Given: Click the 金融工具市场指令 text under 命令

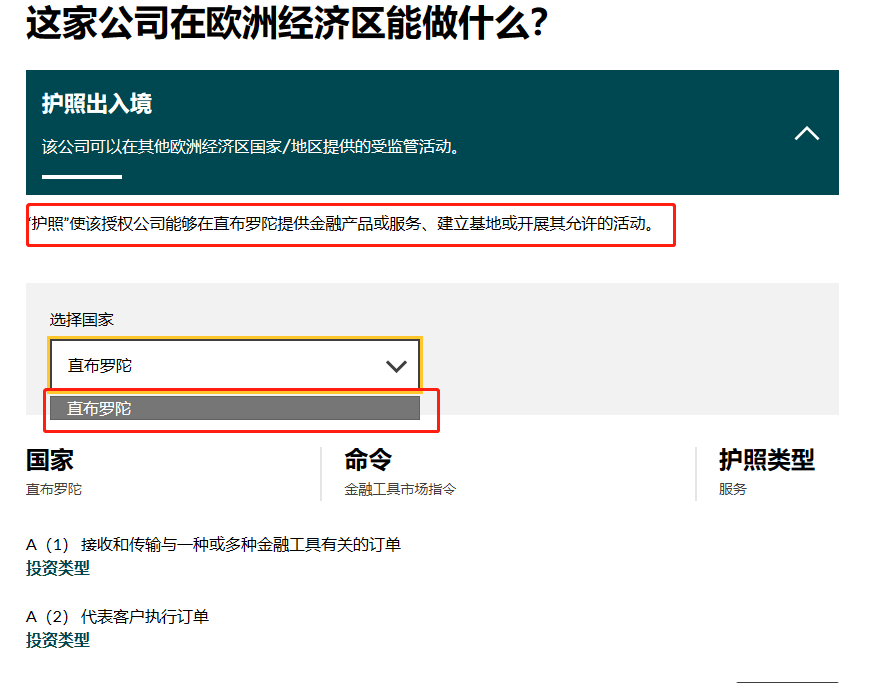Looking at the screenshot, I should point(398,490).
